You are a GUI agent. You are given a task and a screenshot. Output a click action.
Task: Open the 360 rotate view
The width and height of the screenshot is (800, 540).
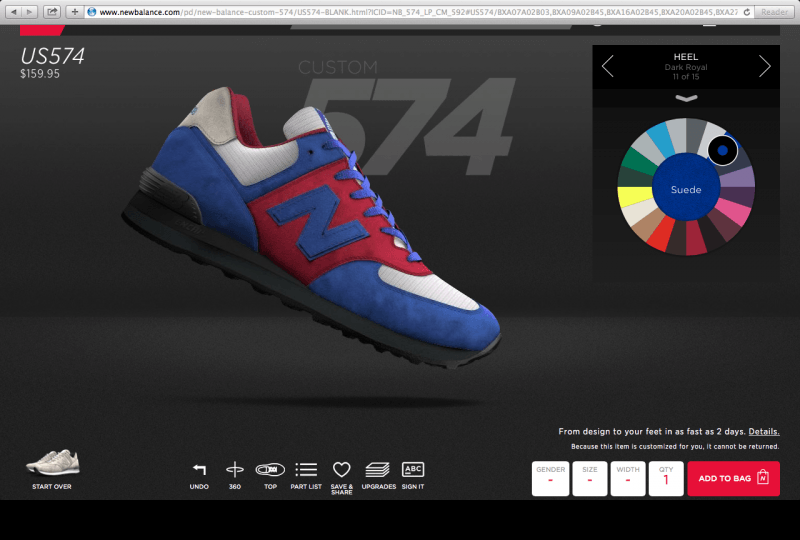pos(235,469)
